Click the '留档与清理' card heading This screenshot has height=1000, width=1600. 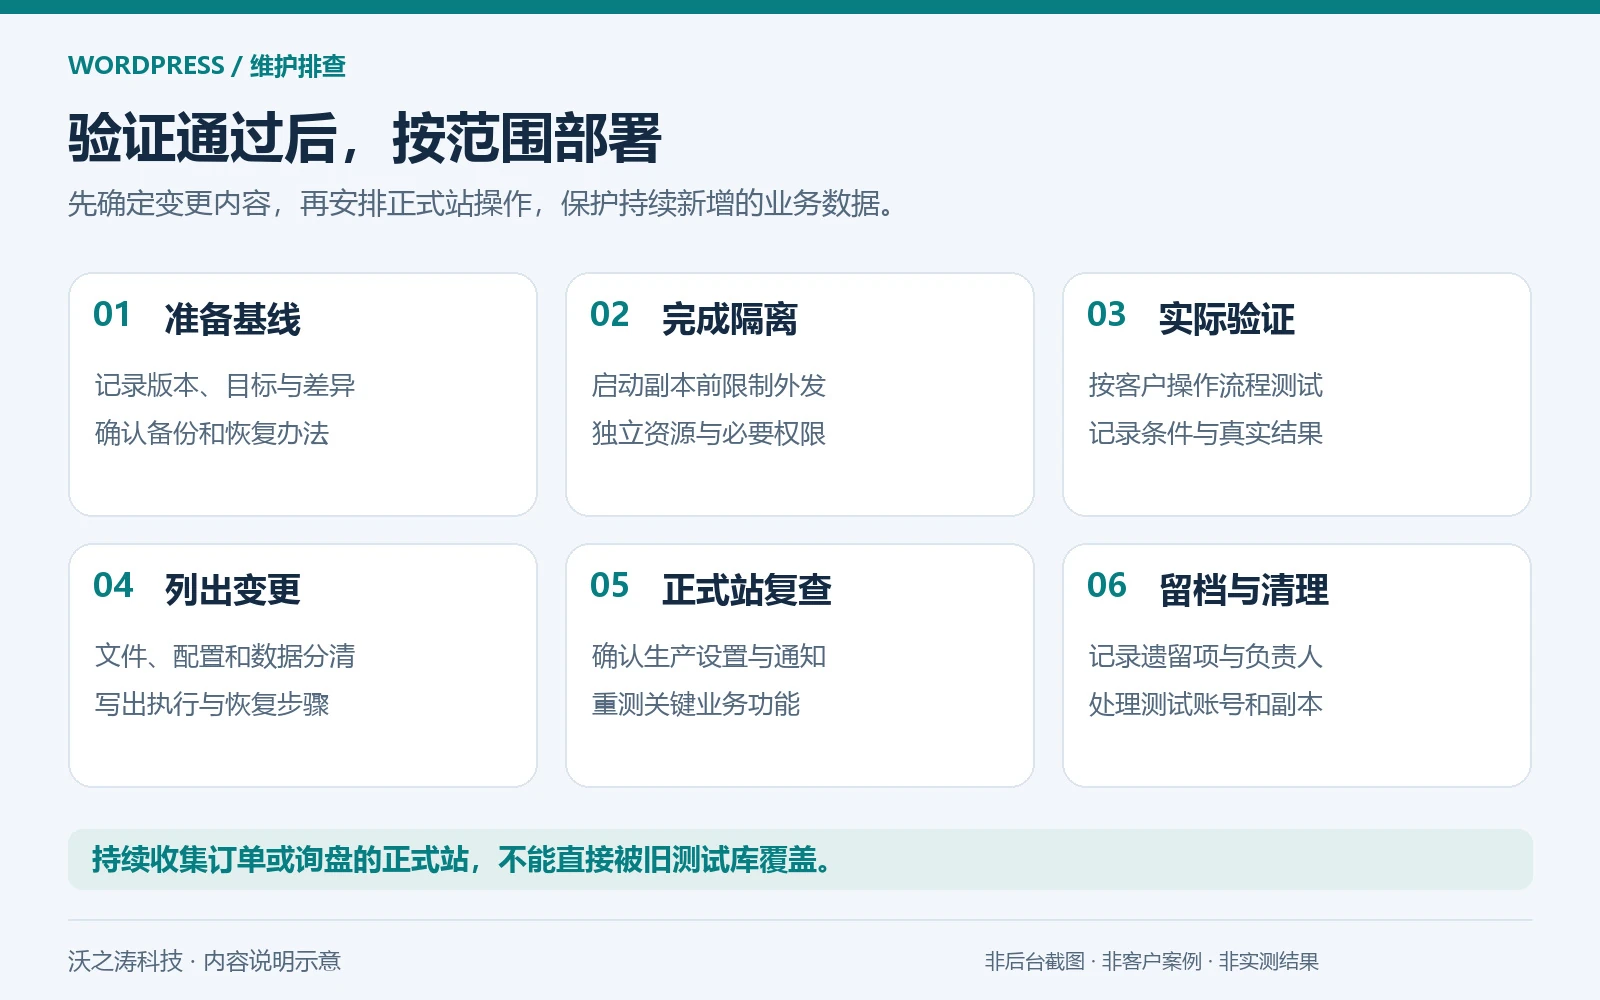click(1244, 591)
